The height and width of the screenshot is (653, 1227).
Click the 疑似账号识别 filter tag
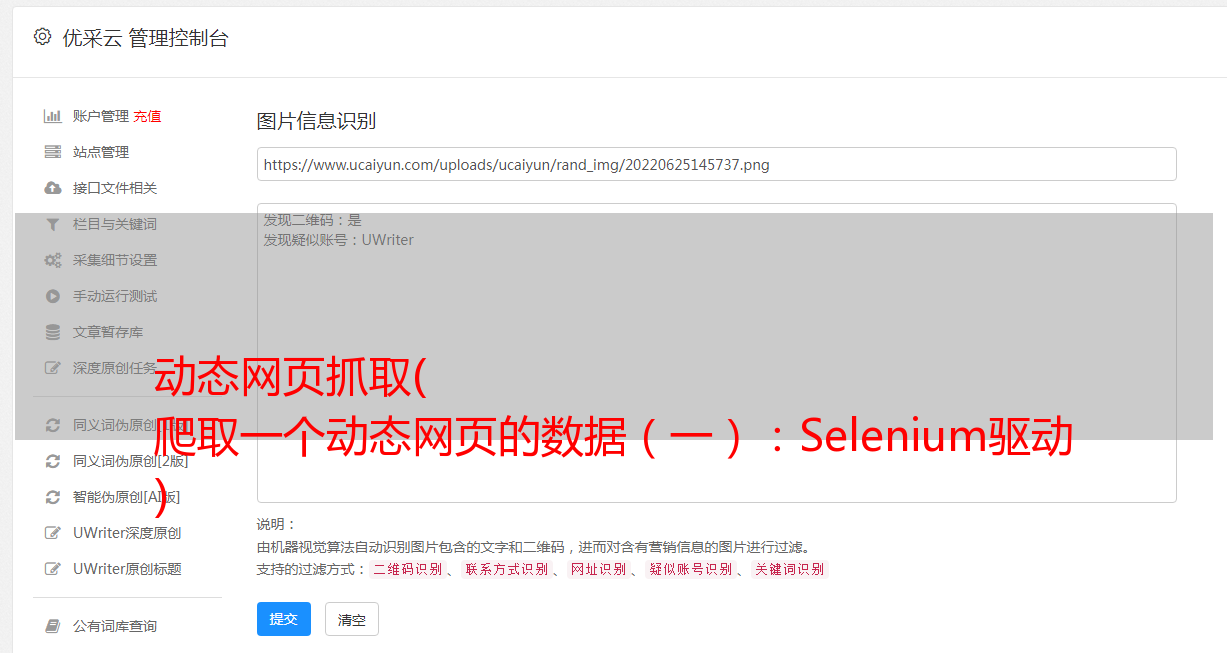pyautogui.click(x=690, y=569)
